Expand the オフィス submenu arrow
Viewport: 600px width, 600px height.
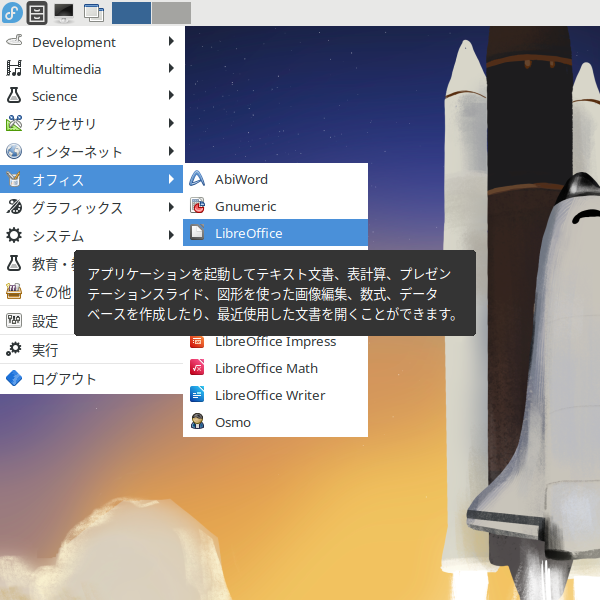[x=171, y=179]
